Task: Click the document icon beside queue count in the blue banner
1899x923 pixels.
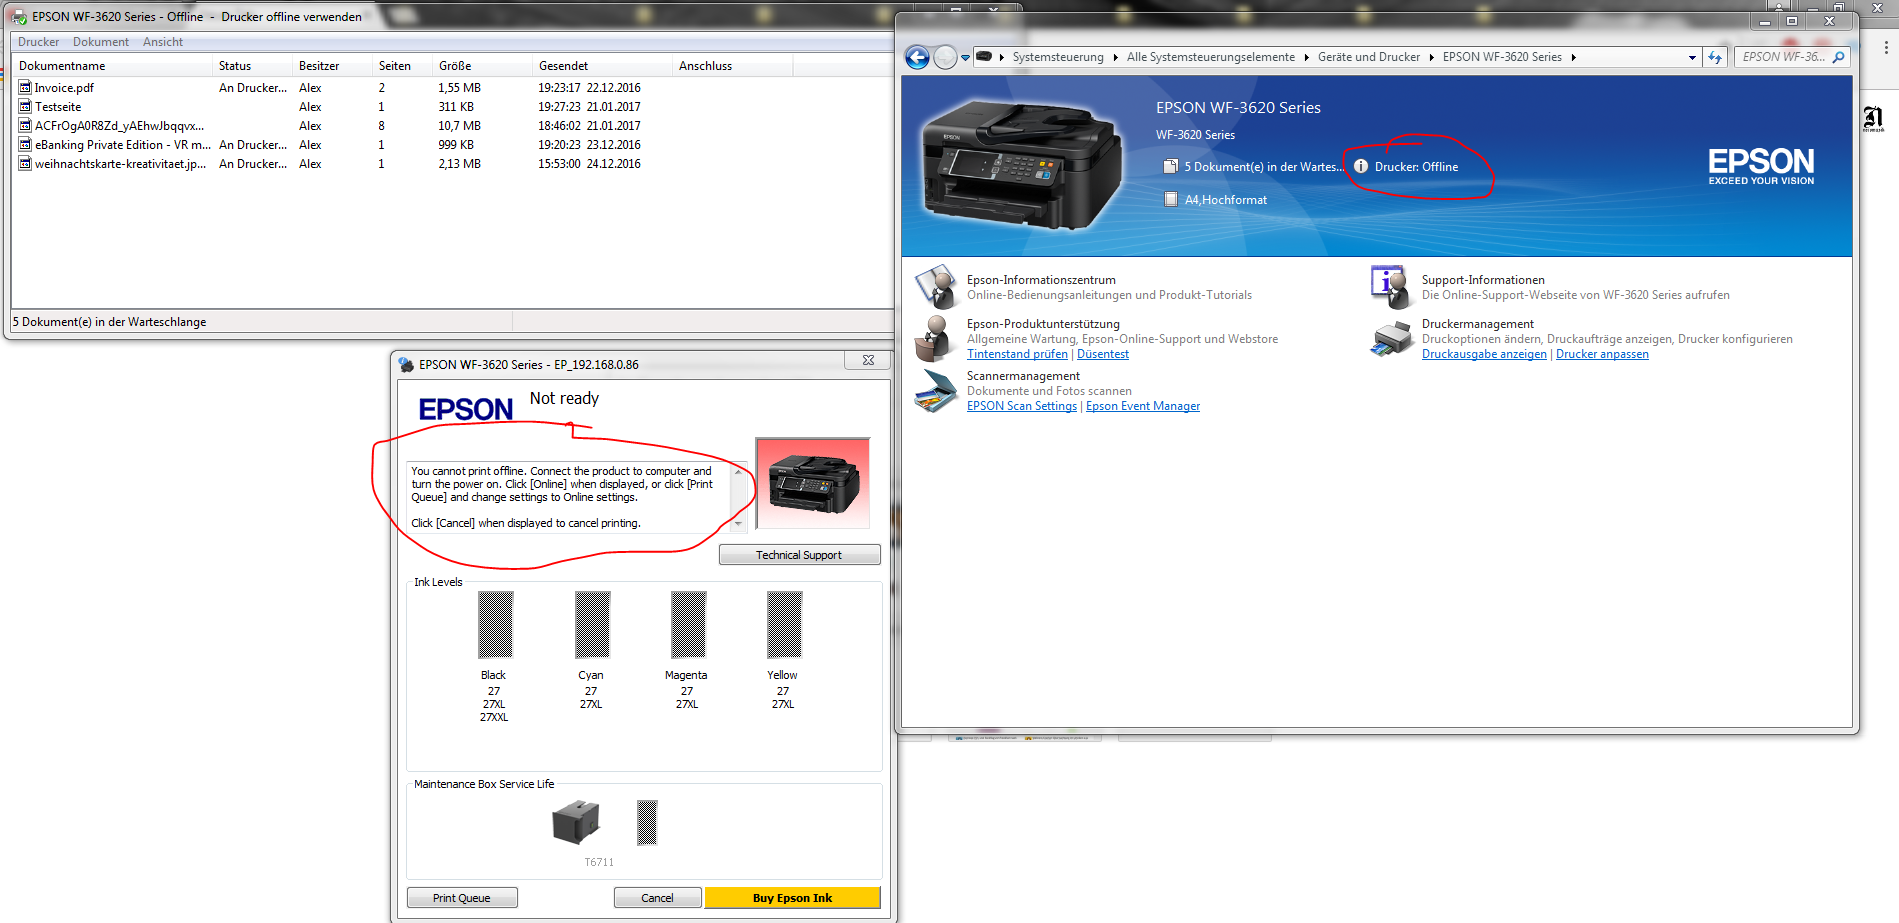Action: coord(1170,166)
